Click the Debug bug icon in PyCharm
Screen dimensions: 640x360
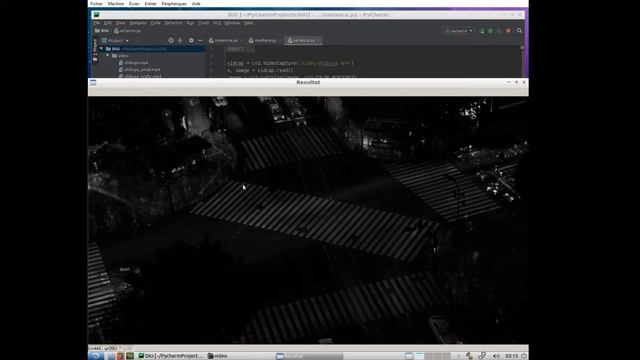[x=491, y=31]
